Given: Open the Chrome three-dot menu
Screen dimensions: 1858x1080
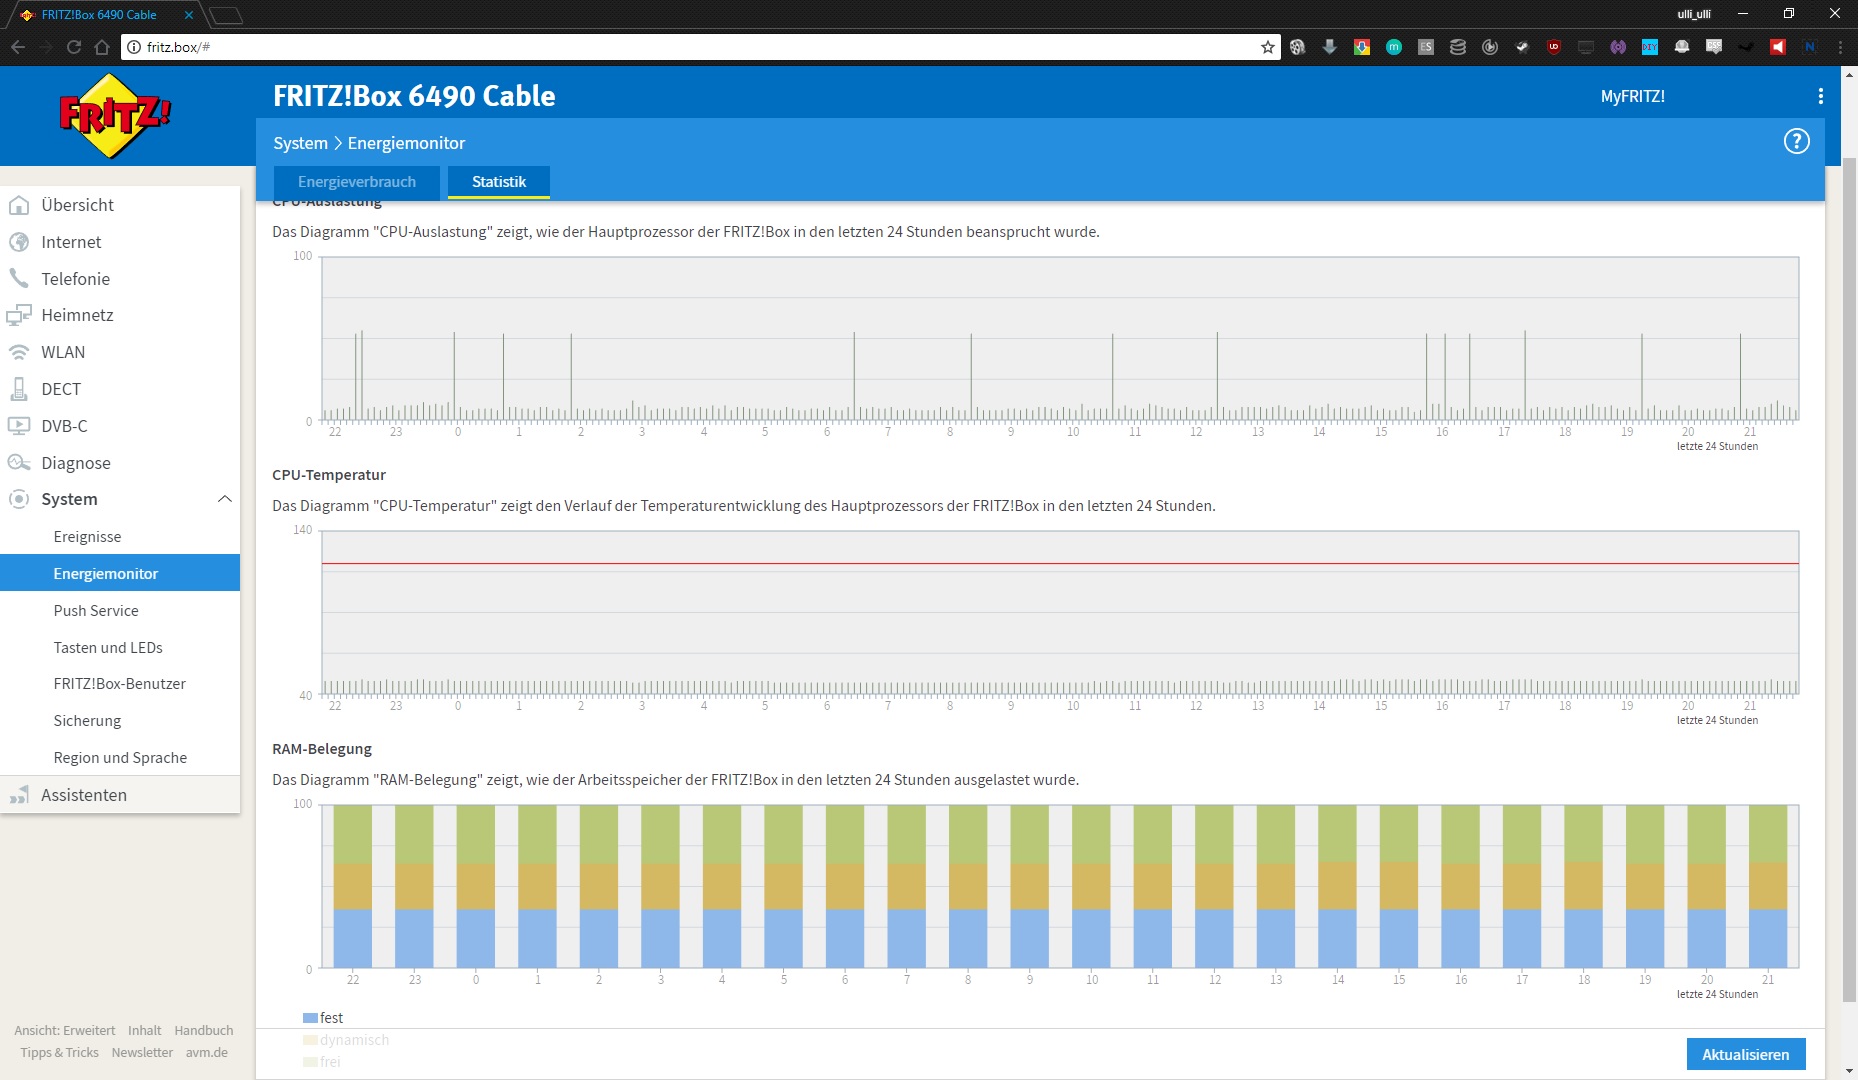Looking at the screenshot, I should point(1840,47).
